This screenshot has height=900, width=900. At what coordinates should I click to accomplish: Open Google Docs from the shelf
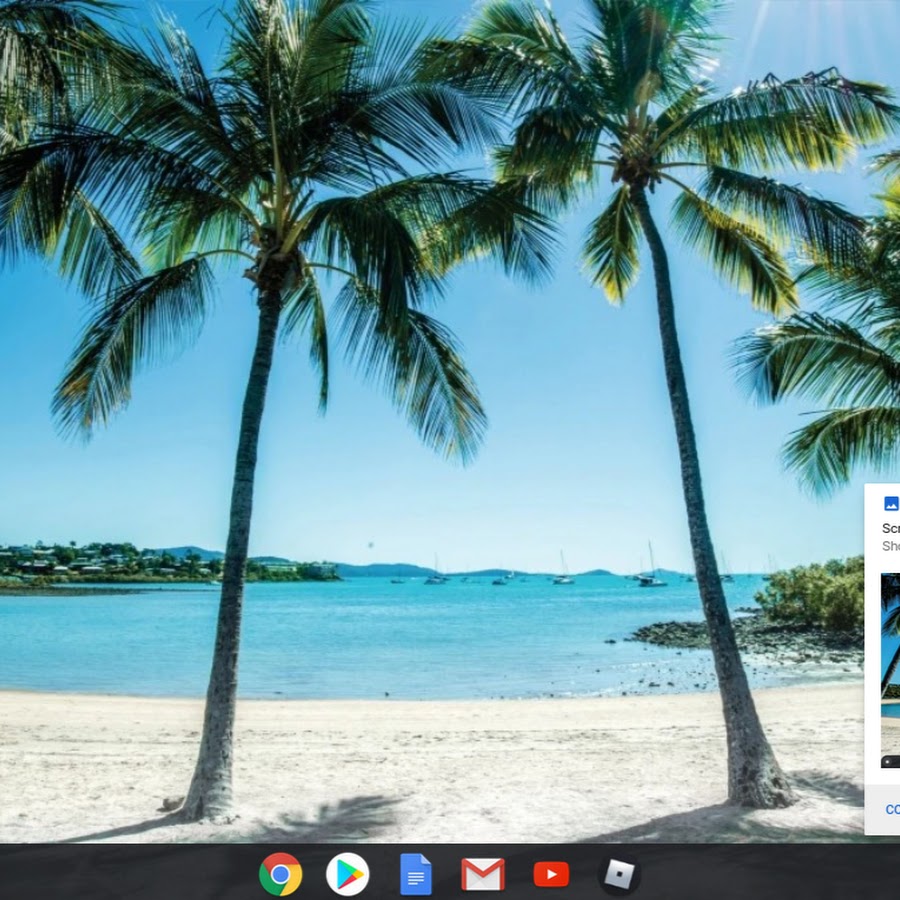(415, 875)
